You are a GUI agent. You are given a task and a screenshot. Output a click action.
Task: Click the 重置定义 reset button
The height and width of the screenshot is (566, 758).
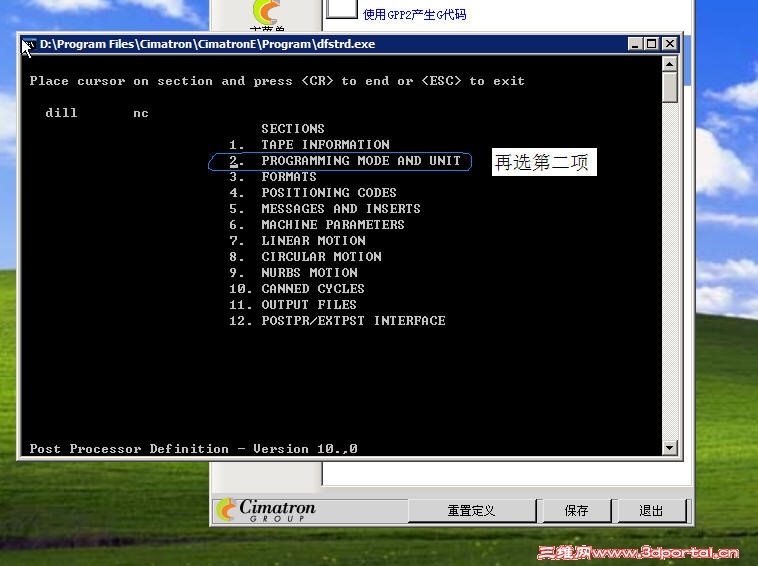coord(472,511)
